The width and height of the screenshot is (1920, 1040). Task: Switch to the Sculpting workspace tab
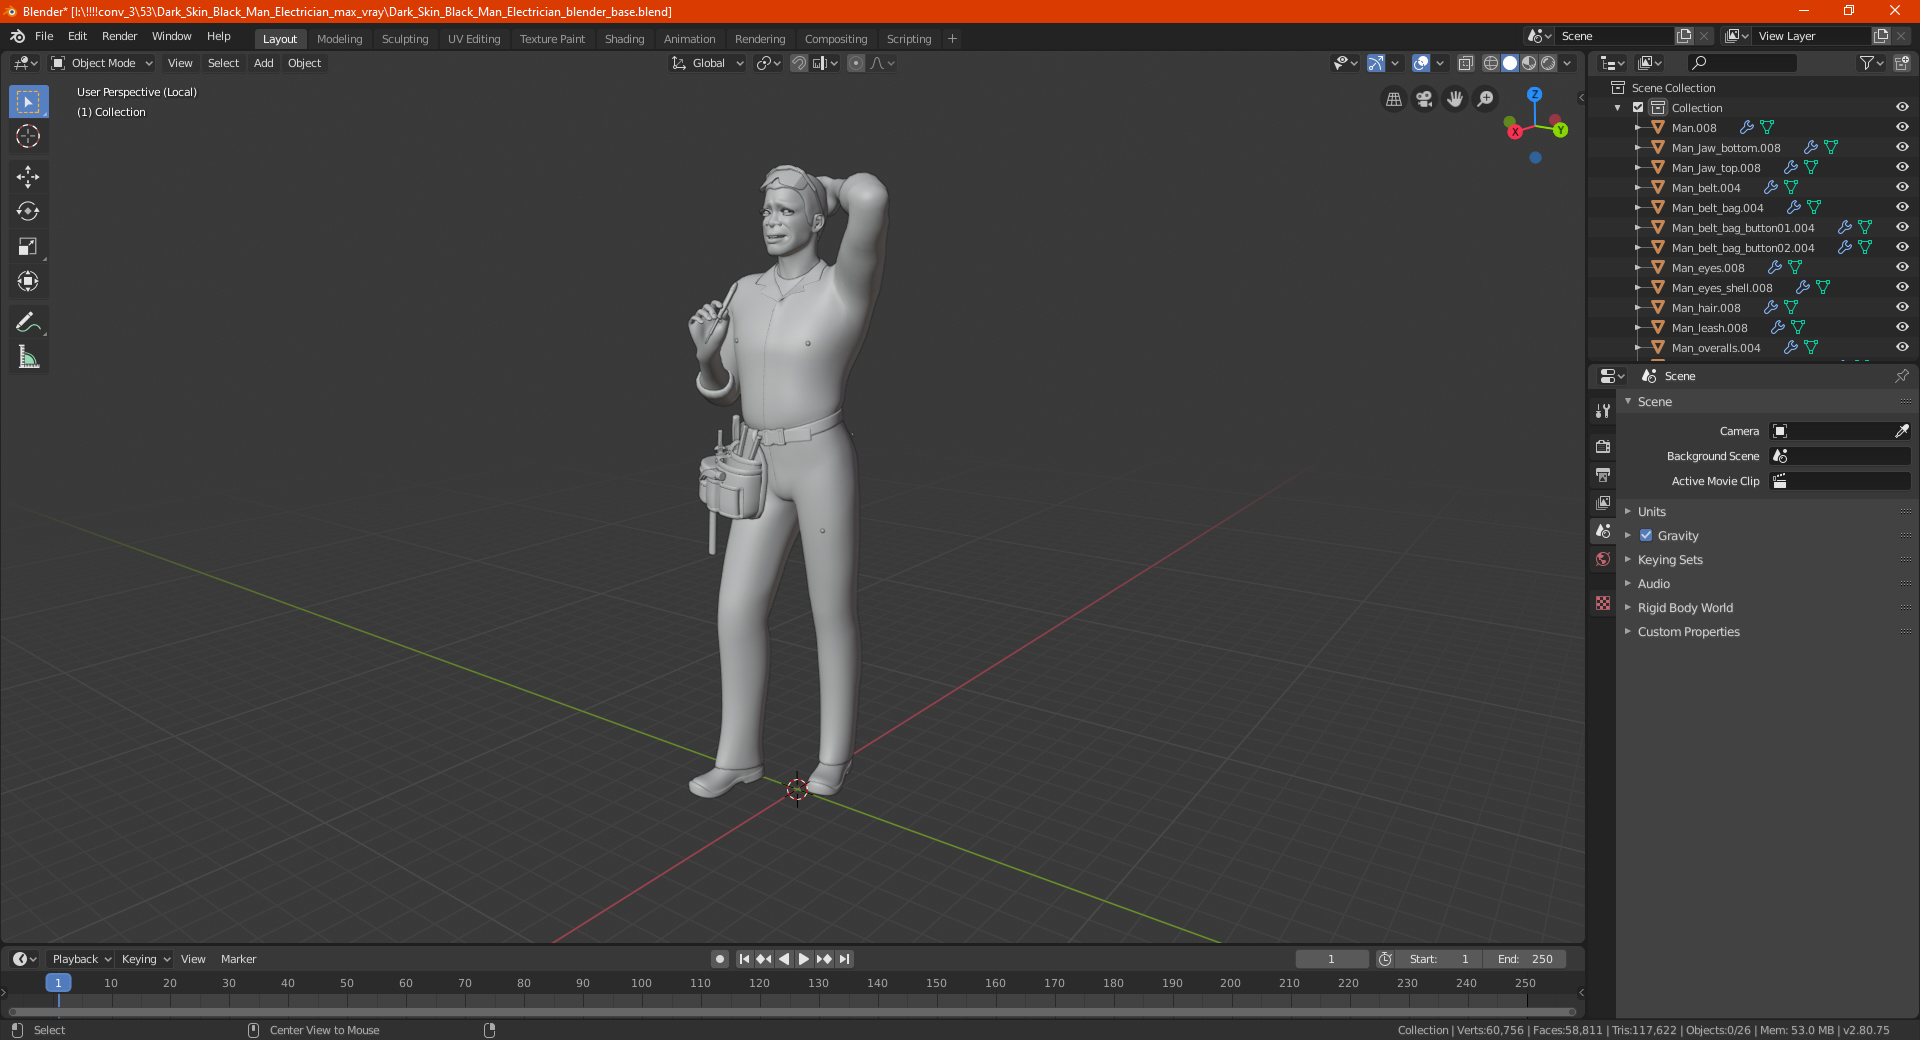click(x=405, y=39)
